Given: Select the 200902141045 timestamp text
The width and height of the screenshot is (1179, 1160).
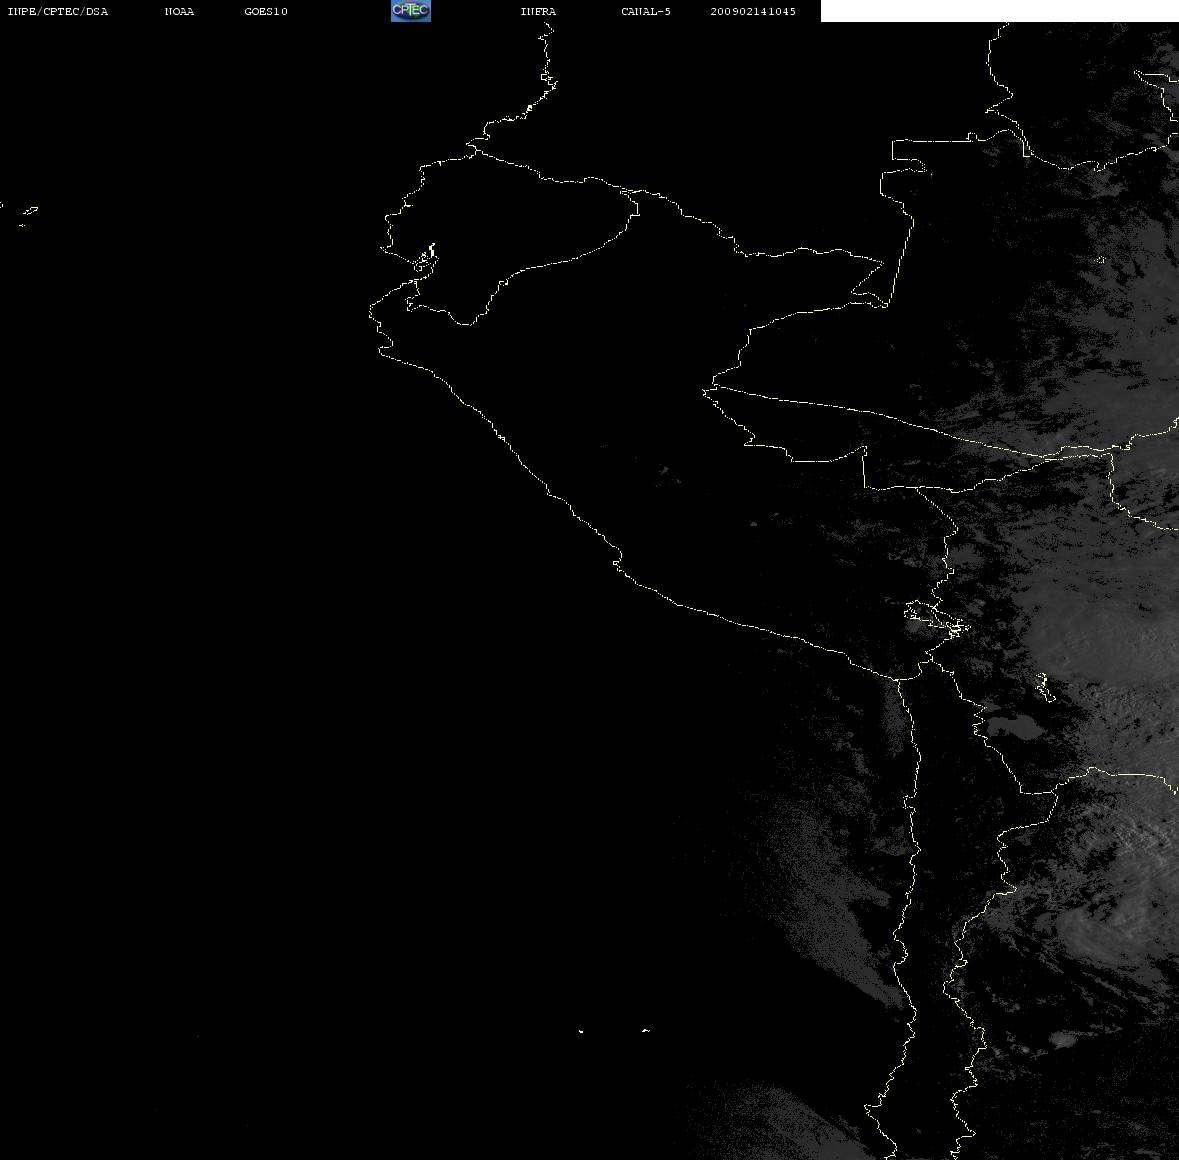Looking at the screenshot, I should [x=753, y=11].
